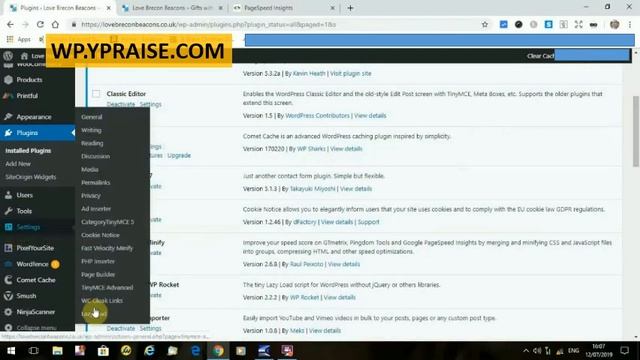Image resolution: width=640 pixels, height=360 pixels.
Task: Go back using browser back arrow
Action: (10, 24)
